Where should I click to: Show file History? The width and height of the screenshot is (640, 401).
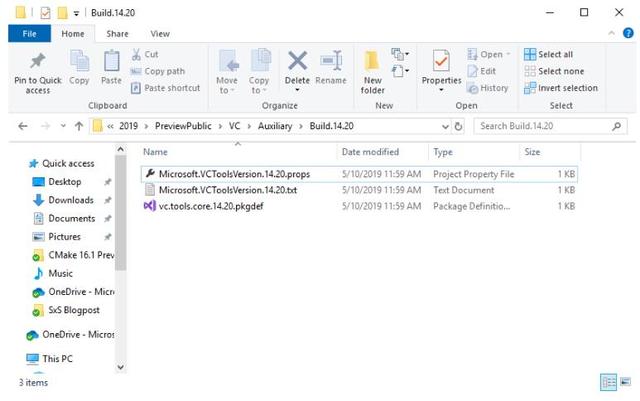488,88
